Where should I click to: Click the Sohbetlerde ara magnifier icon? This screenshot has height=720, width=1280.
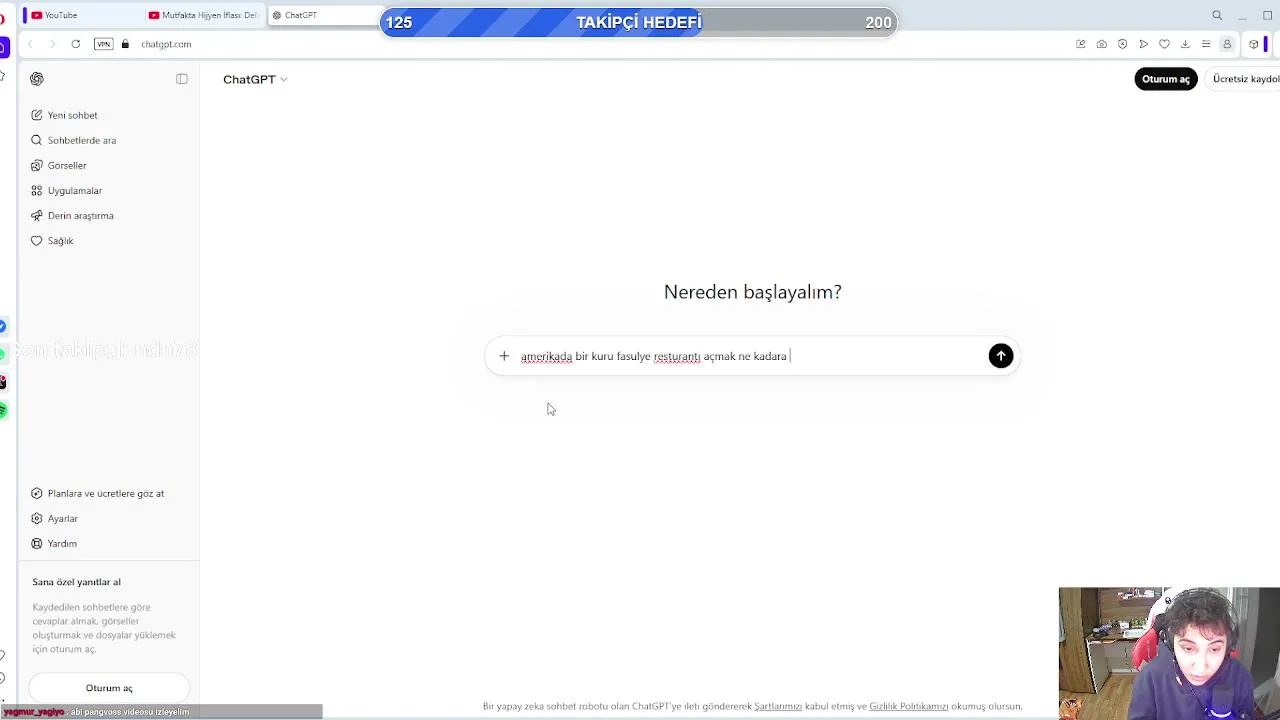coord(37,140)
